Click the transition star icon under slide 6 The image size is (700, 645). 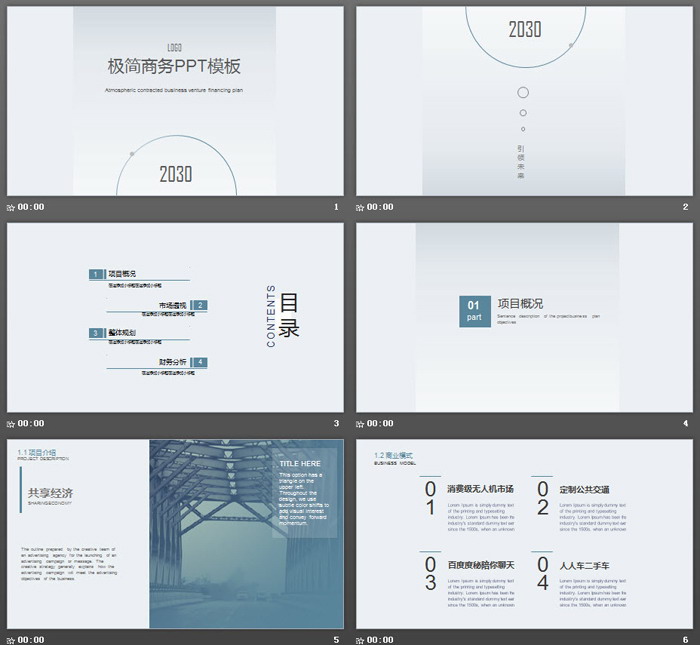[361, 639]
